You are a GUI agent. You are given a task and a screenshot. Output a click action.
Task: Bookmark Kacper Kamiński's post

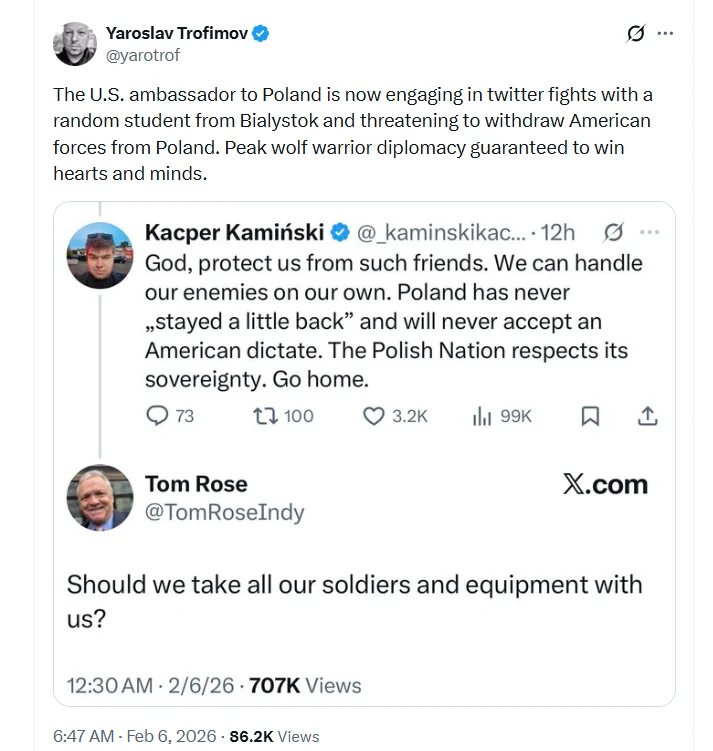click(x=590, y=416)
